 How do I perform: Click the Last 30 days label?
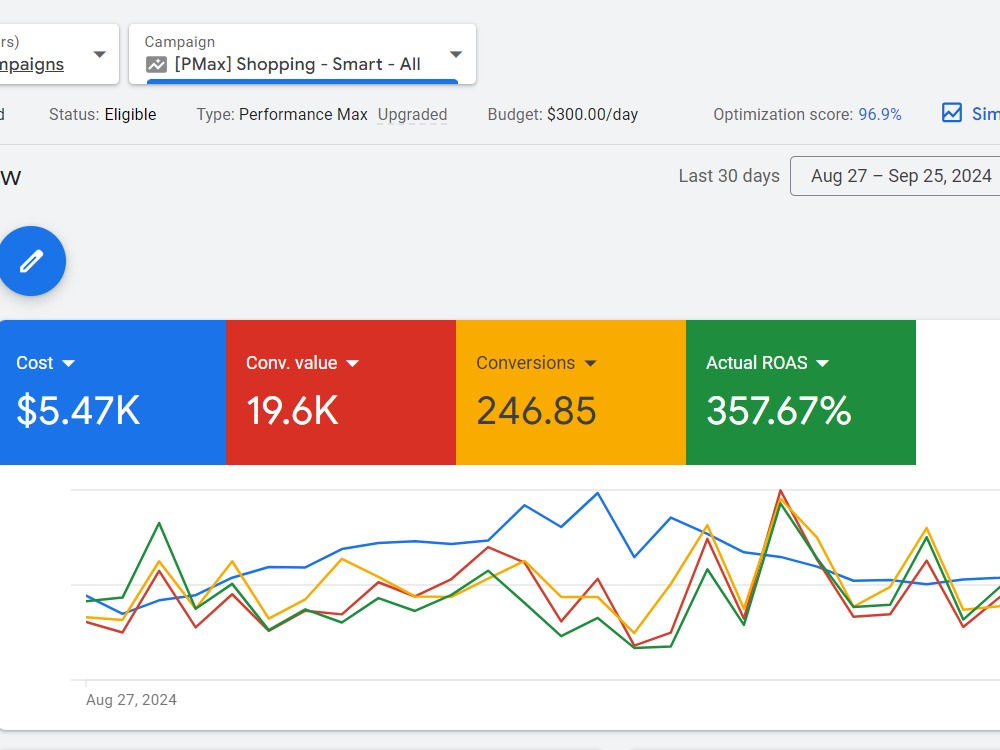click(x=729, y=176)
